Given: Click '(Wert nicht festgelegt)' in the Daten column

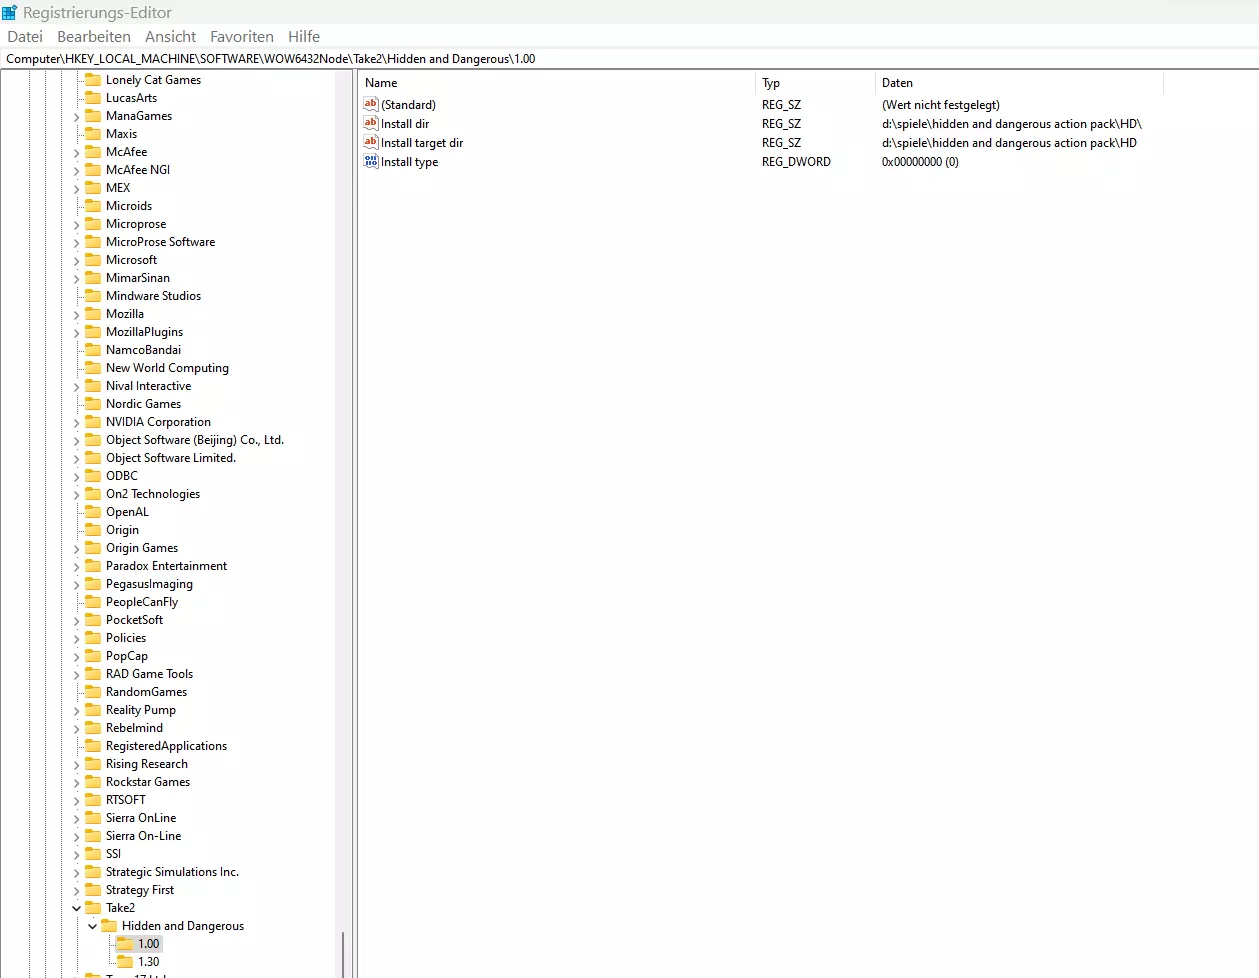Looking at the screenshot, I should (x=941, y=105).
